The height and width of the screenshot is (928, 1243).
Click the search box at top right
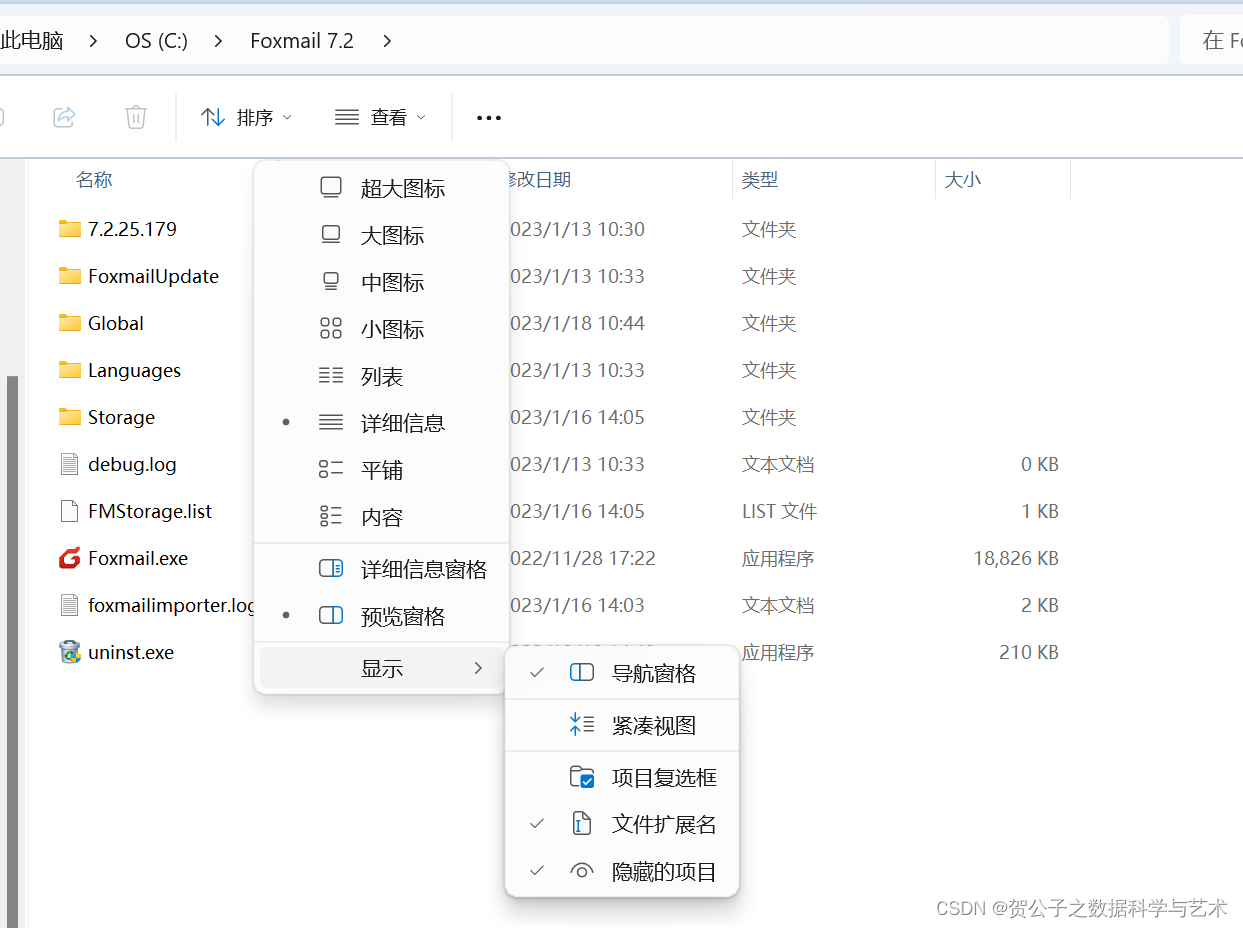[1212, 41]
